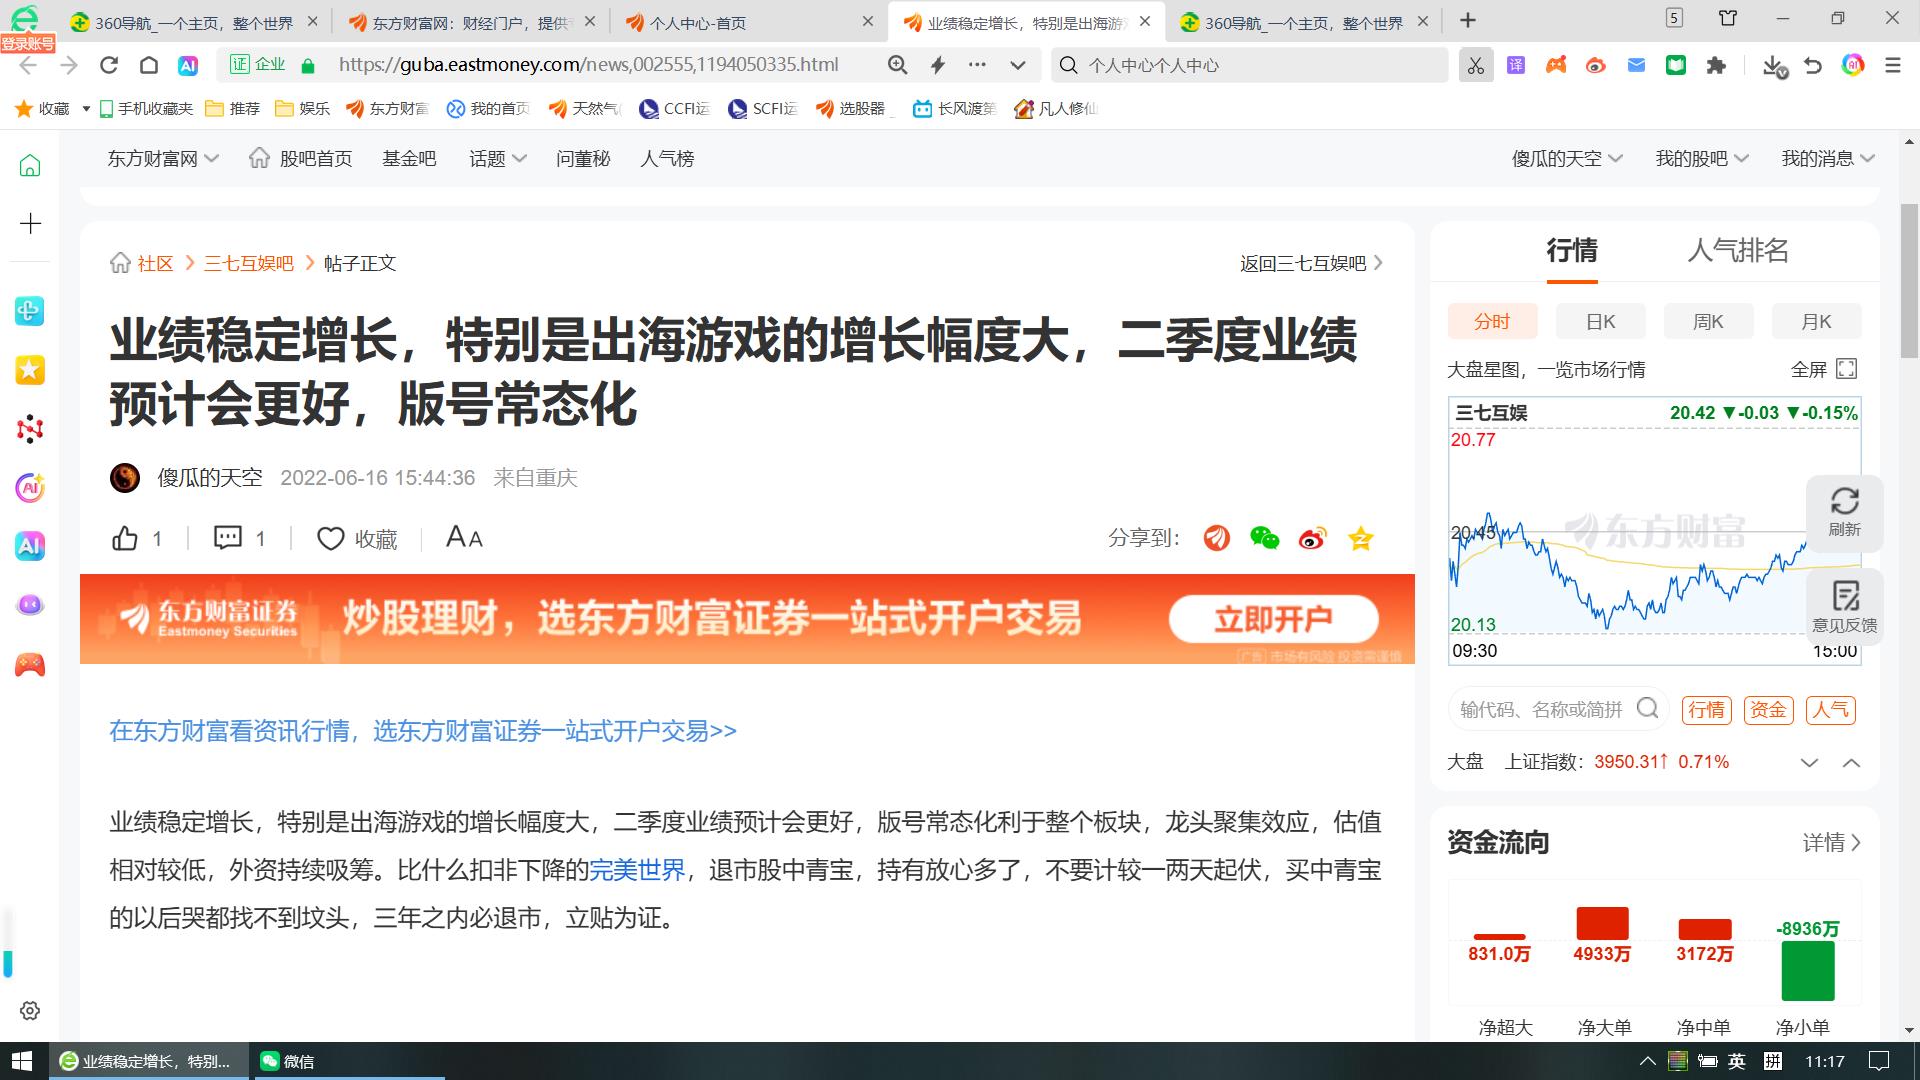Select the 日K chart option
Viewport: 1920px width, 1080px height.
pyautogui.click(x=1600, y=321)
